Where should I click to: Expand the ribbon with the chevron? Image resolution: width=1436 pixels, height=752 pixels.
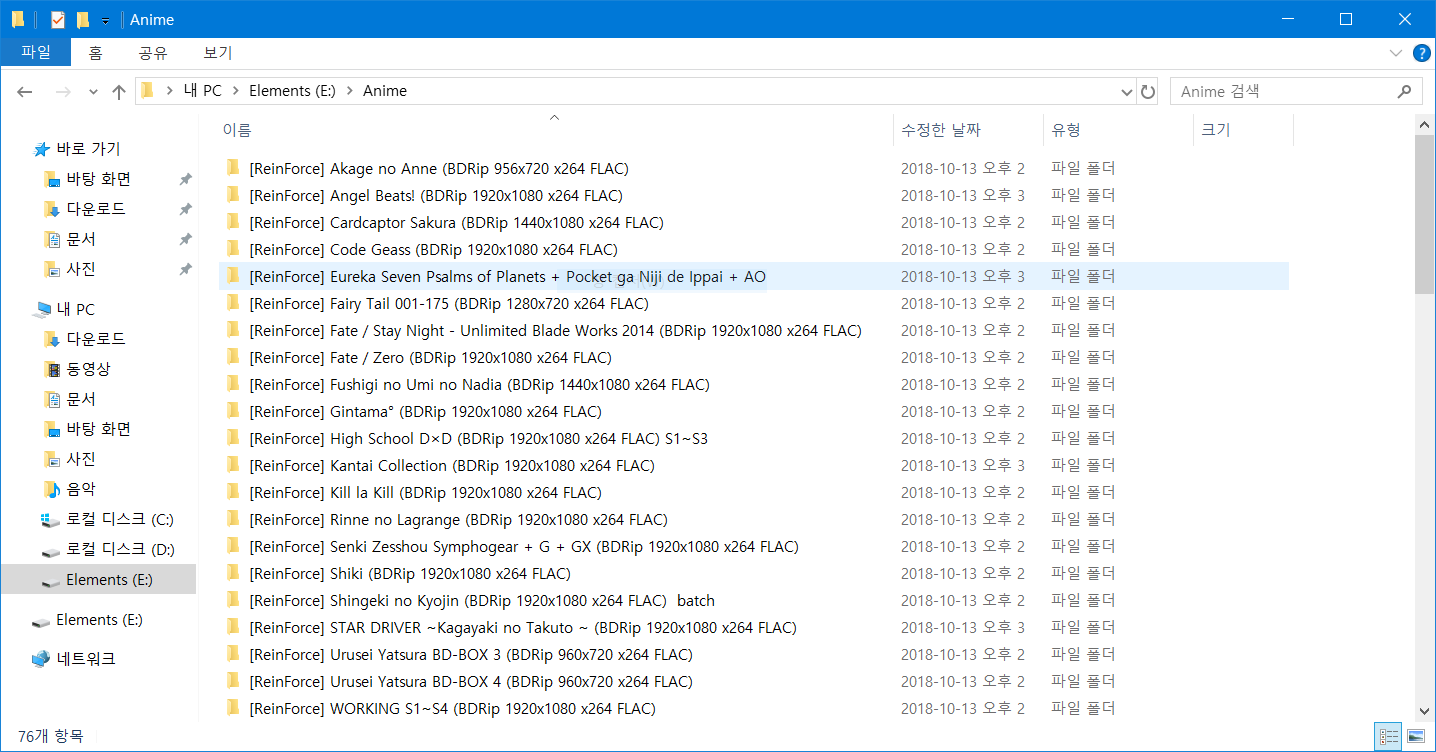point(1396,53)
